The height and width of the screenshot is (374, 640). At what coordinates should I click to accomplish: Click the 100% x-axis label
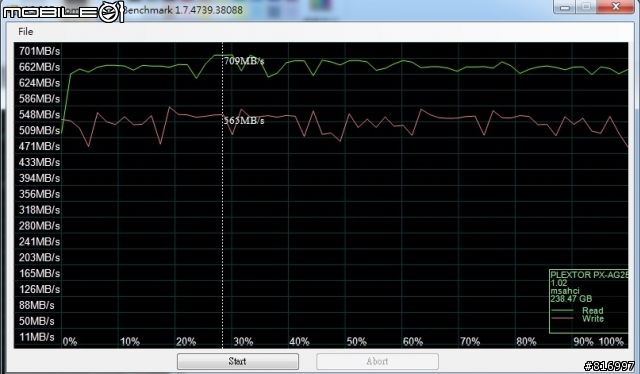[x=611, y=342]
